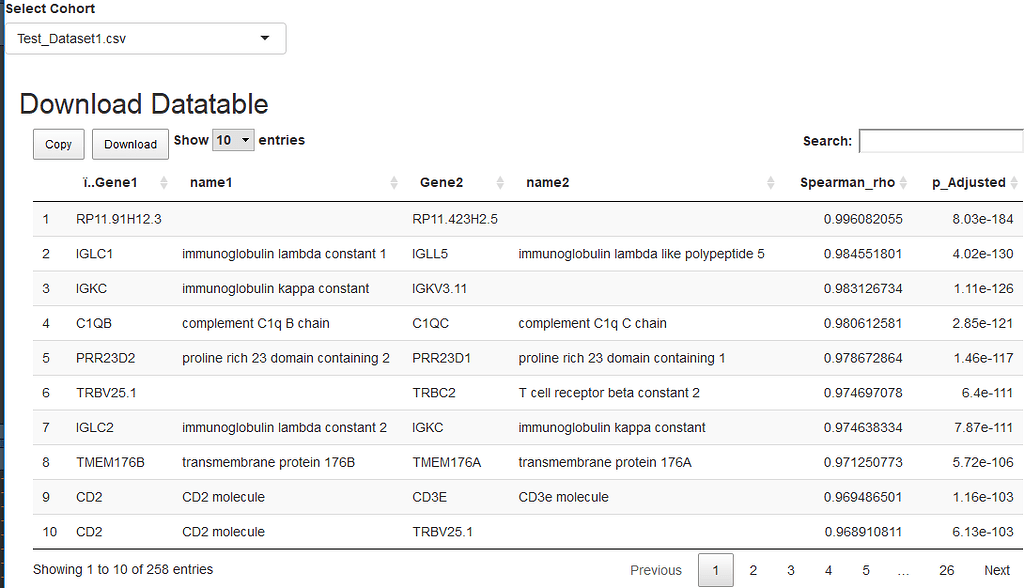Go to page 2 of the table

click(x=753, y=570)
